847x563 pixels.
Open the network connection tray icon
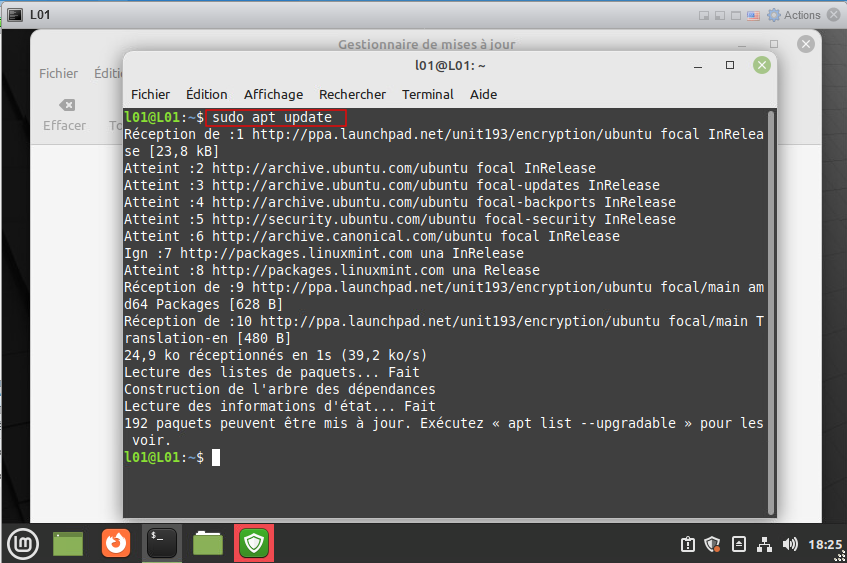click(765, 544)
